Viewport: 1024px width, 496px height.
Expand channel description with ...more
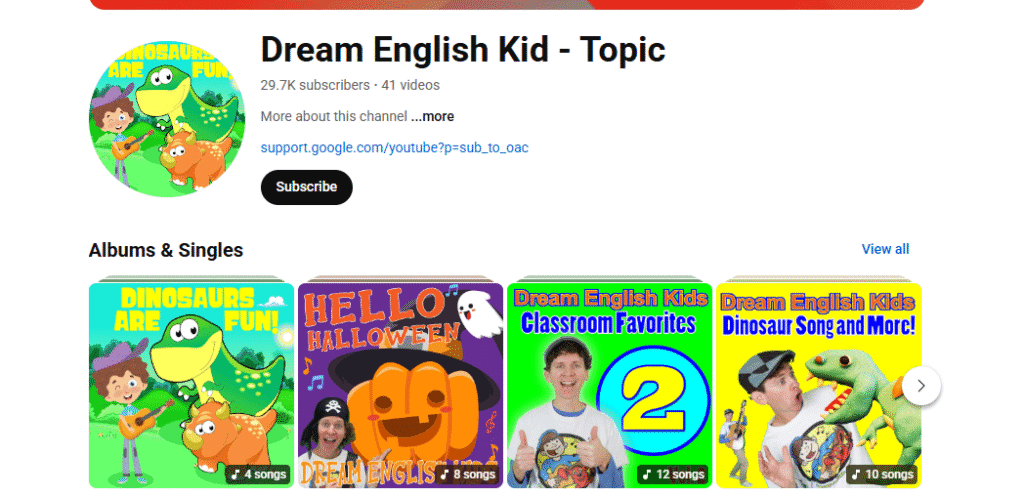tap(432, 116)
